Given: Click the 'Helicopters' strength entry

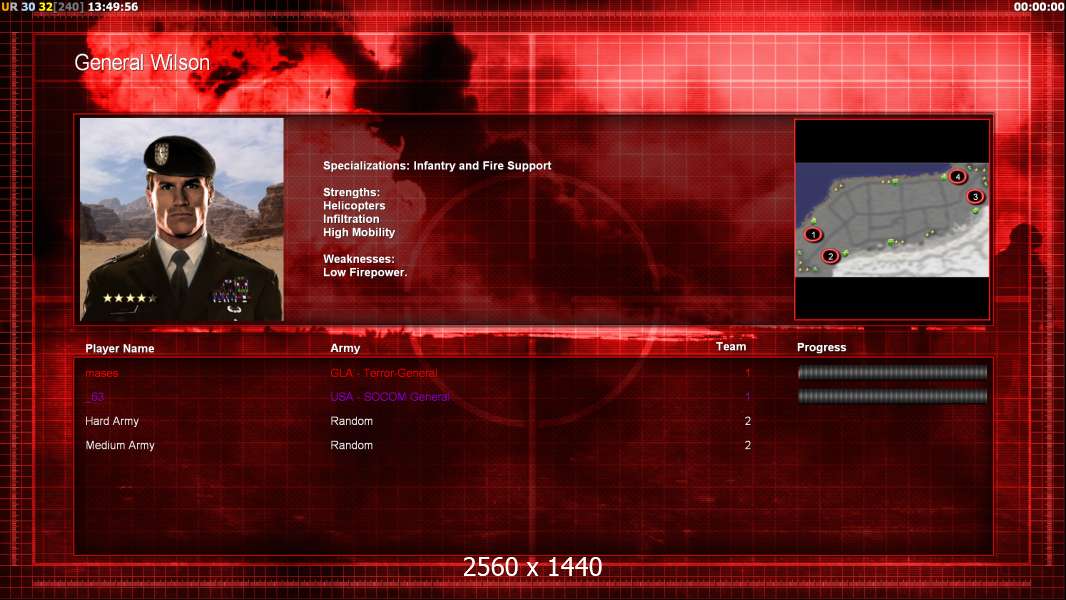Looking at the screenshot, I should pyautogui.click(x=354, y=206).
